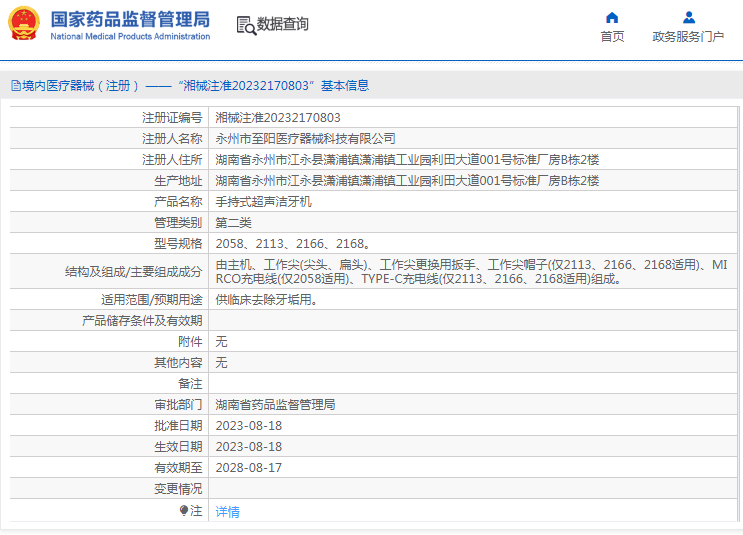The width and height of the screenshot is (743, 535).
Task: Click the document icon before 境内医疗器械
Action: [16, 86]
